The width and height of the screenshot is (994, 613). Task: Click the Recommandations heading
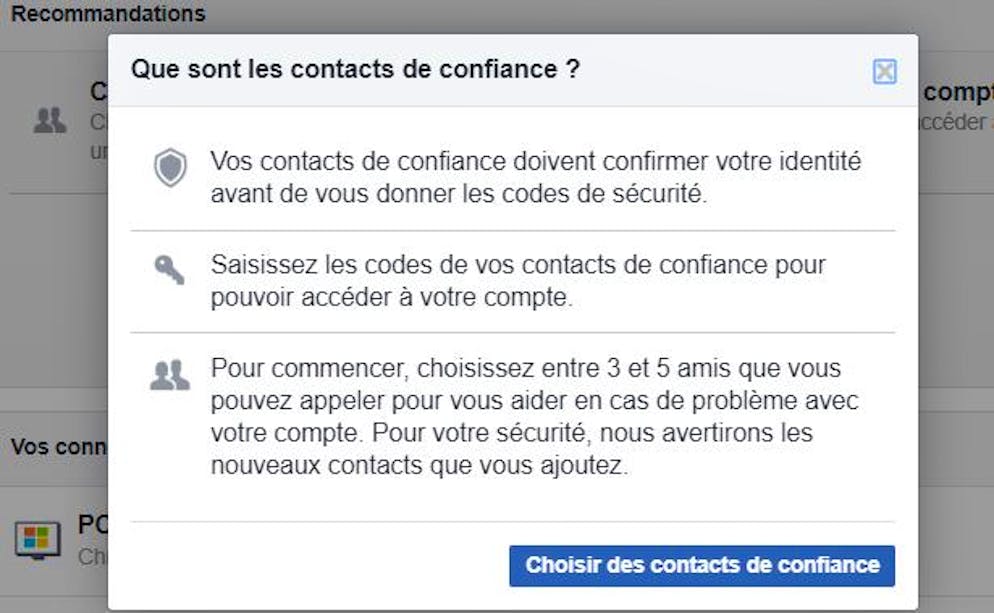click(108, 13)
